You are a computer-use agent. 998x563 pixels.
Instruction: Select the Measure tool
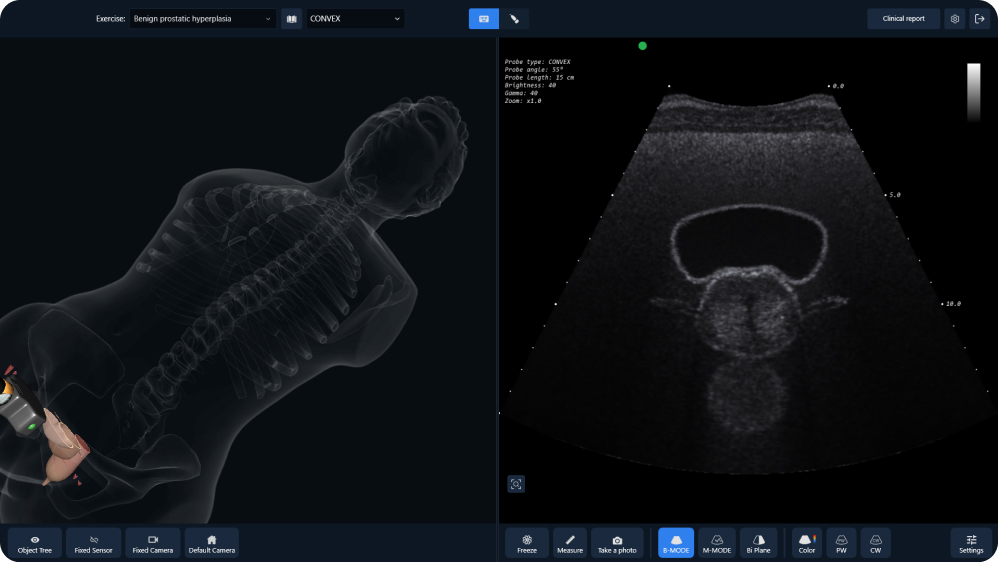[570, 543]
